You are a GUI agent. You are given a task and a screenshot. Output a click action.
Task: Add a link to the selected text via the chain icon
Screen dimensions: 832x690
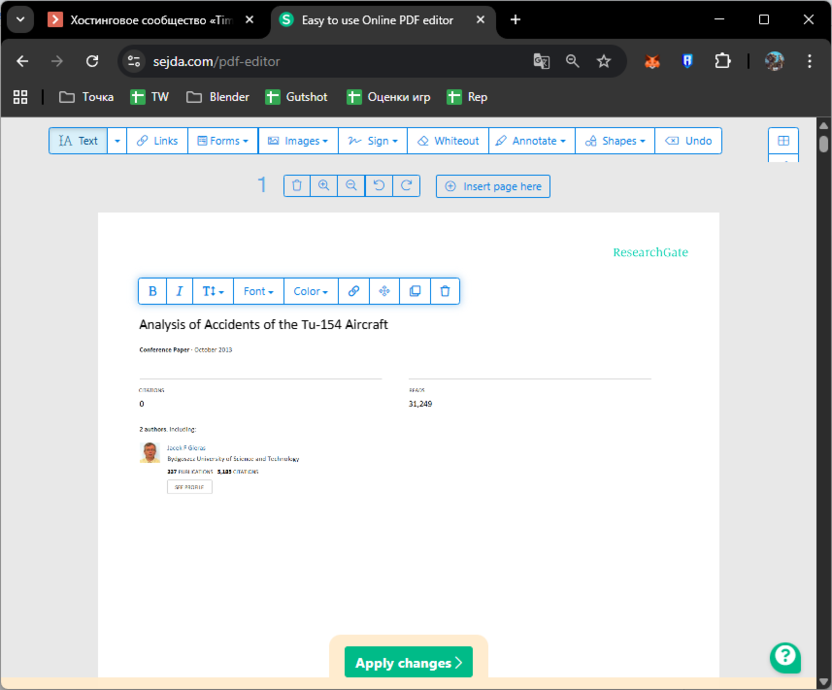(353, 291)
